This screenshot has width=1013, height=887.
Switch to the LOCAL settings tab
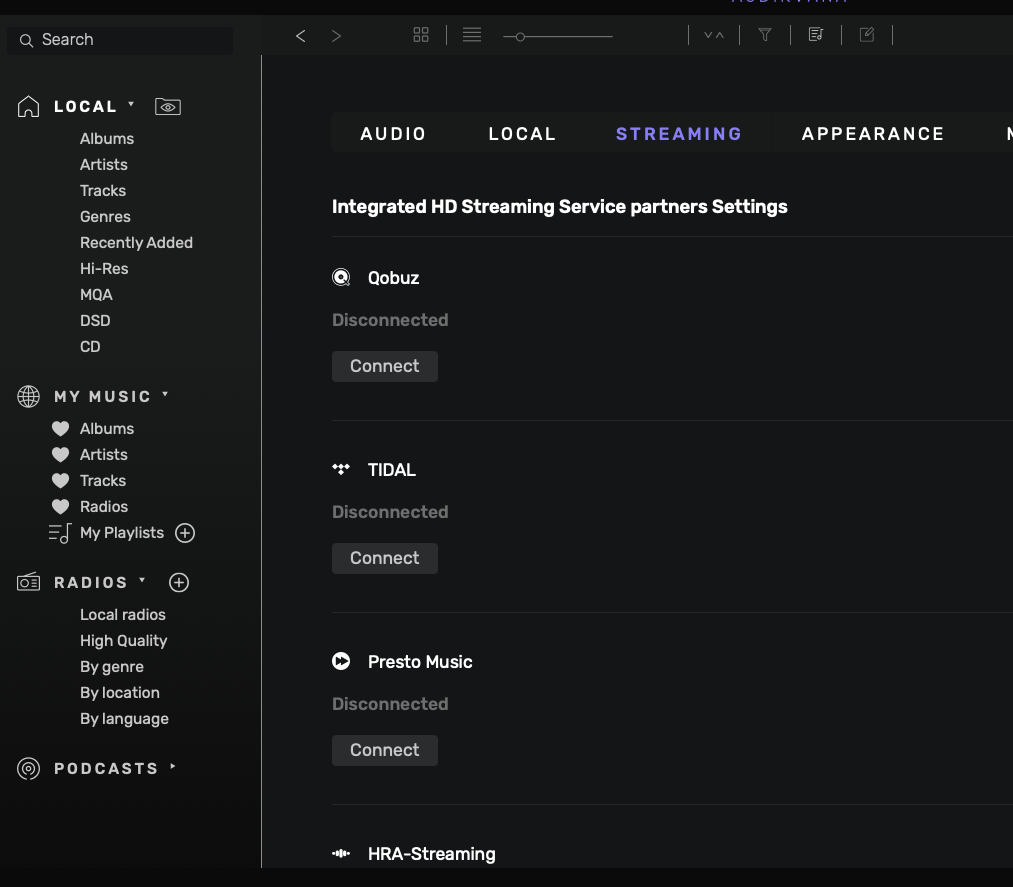(523, 134)
